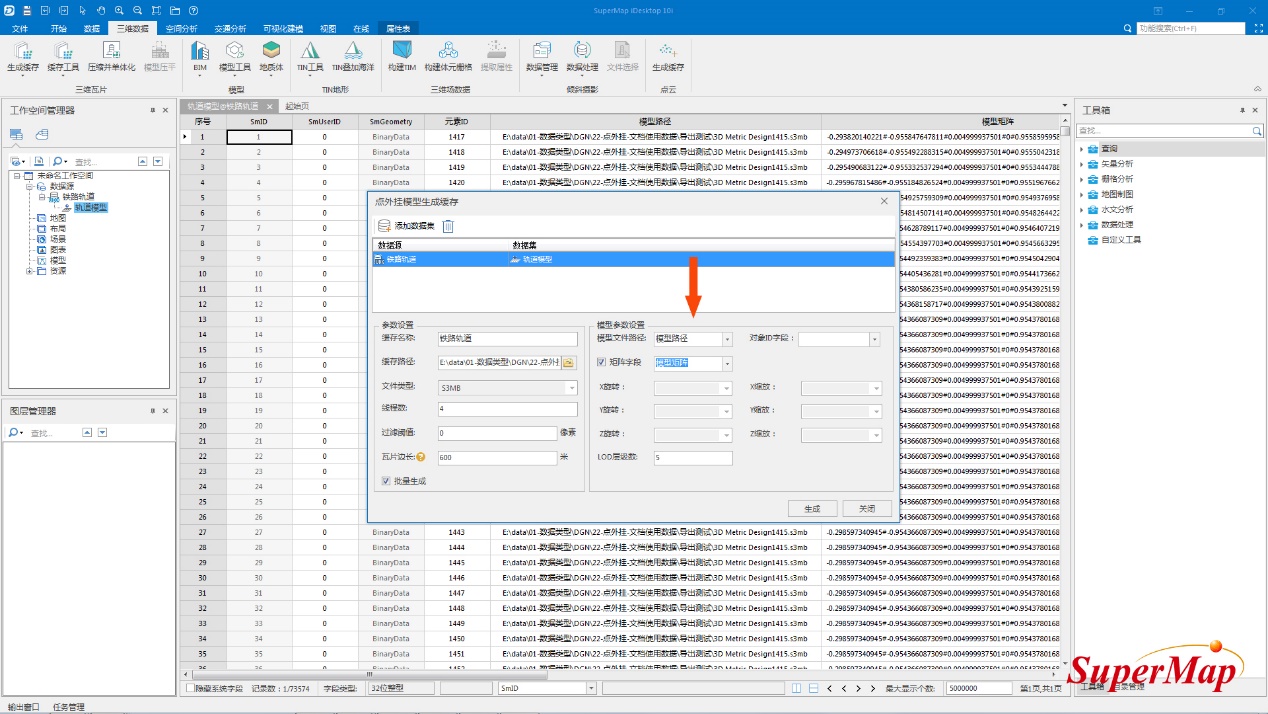Viewport: 1268px width, 714px height.
Task: Click the LOD层级数 input field
Action: click(x=692, y=458)
